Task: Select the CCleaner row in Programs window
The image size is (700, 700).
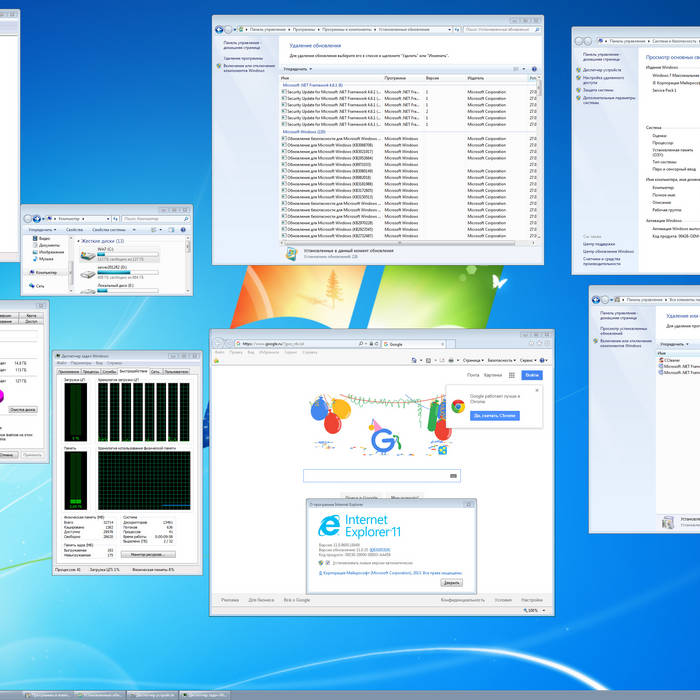Action: 679,360
